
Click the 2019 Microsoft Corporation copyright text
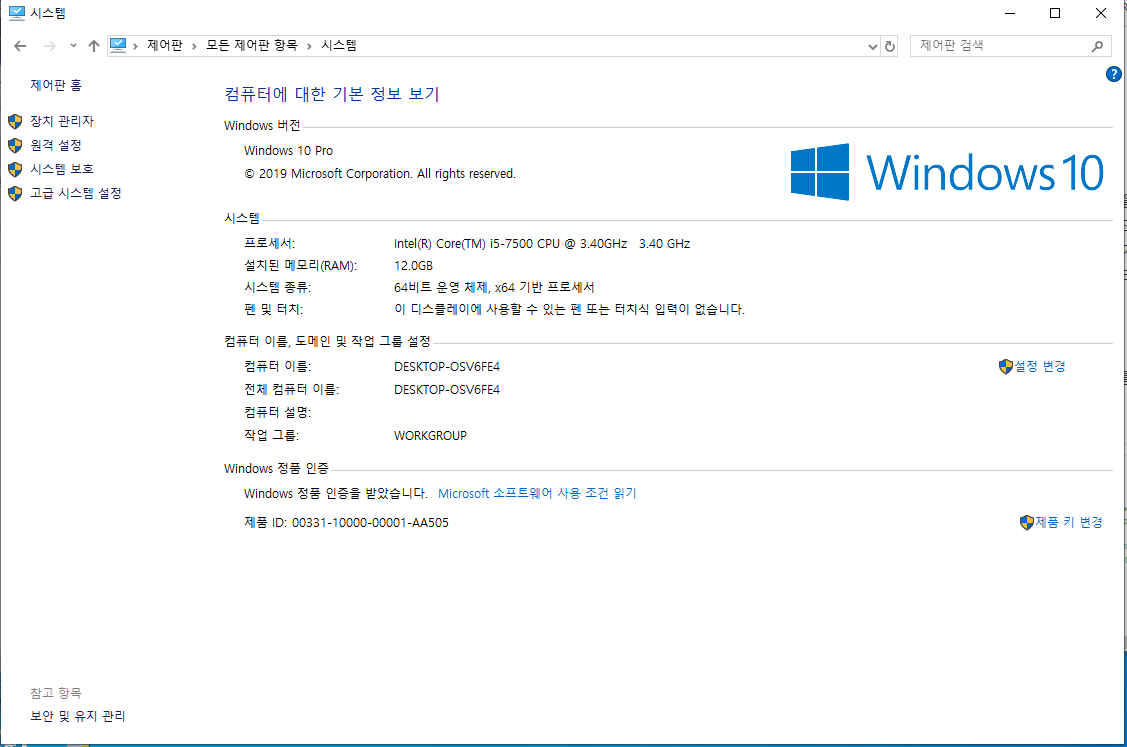click(380, 174)
